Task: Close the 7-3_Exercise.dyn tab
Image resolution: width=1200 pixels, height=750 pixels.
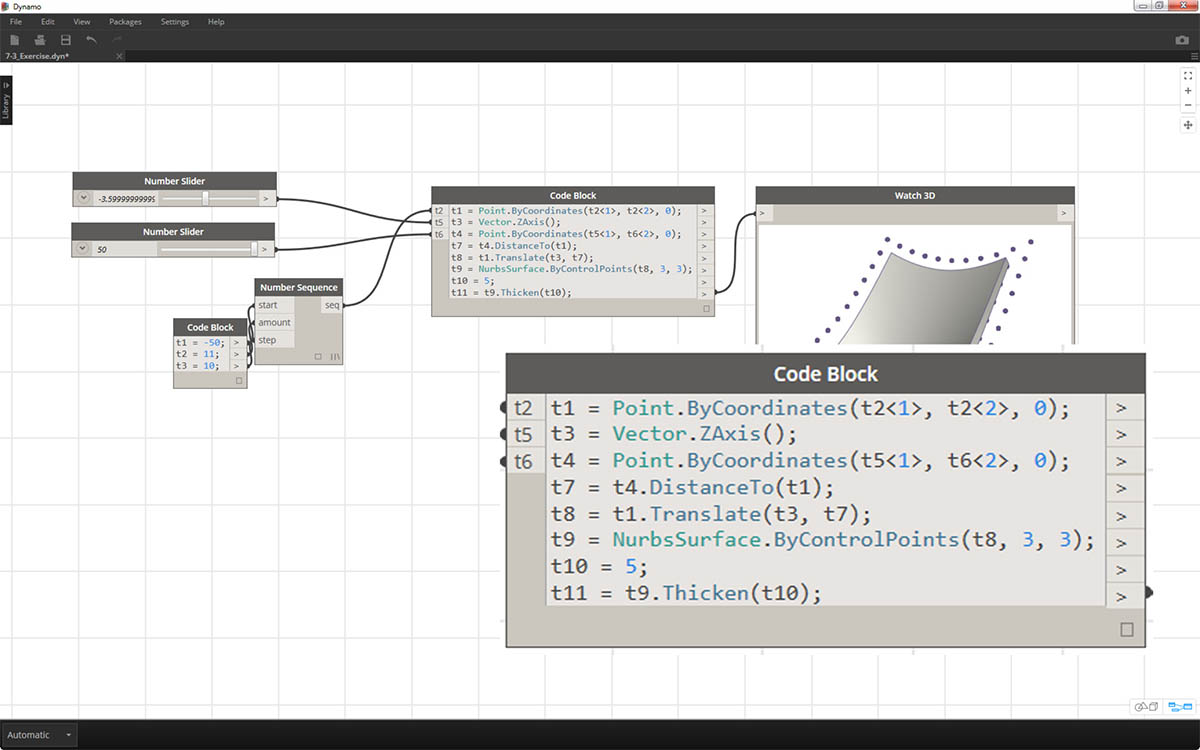Action: point(119,56)
